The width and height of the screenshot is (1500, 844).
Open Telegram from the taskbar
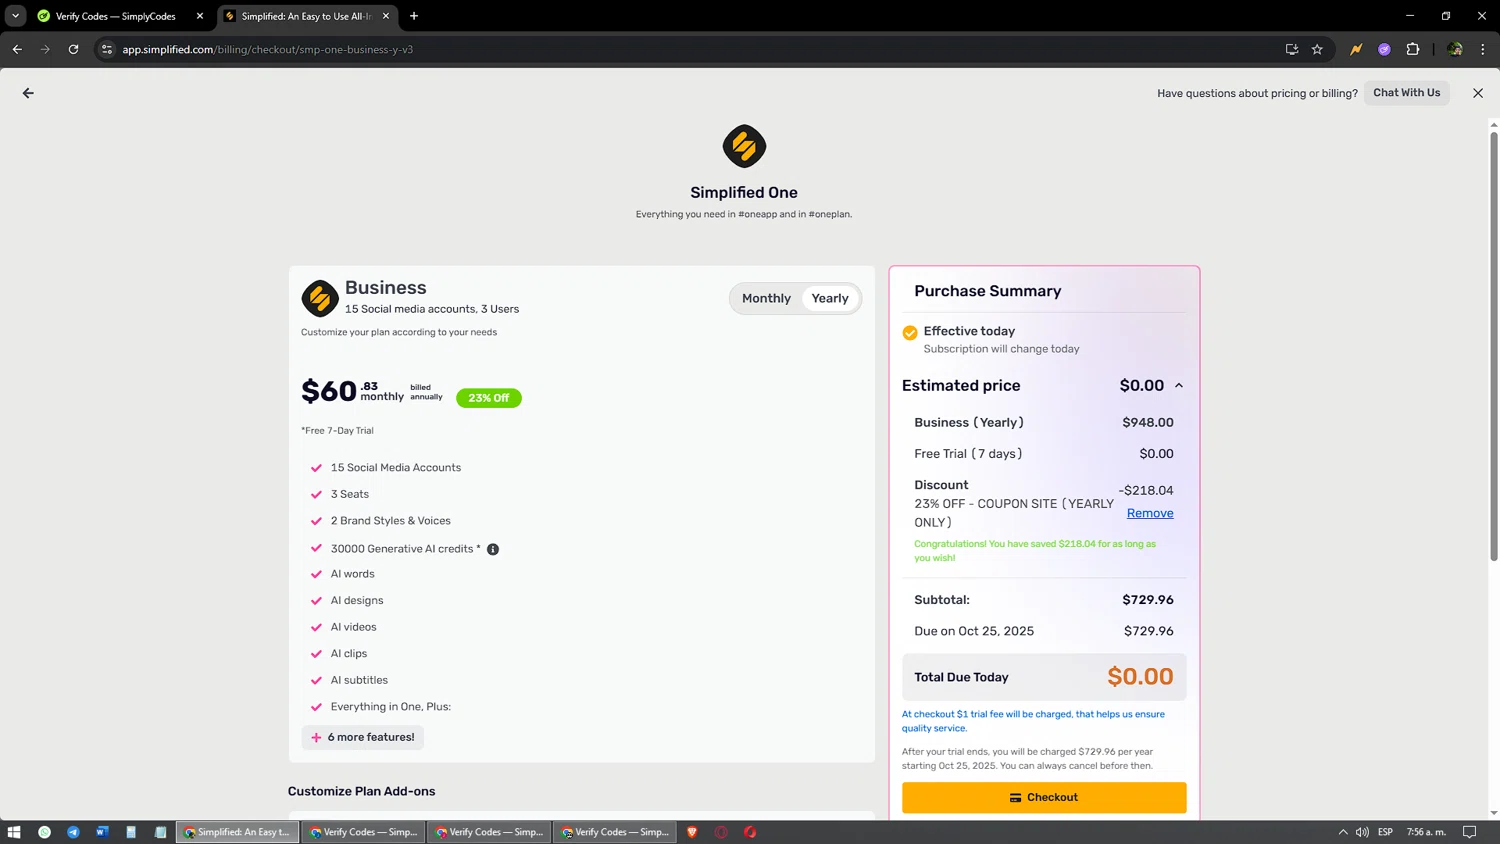point(73,832)
